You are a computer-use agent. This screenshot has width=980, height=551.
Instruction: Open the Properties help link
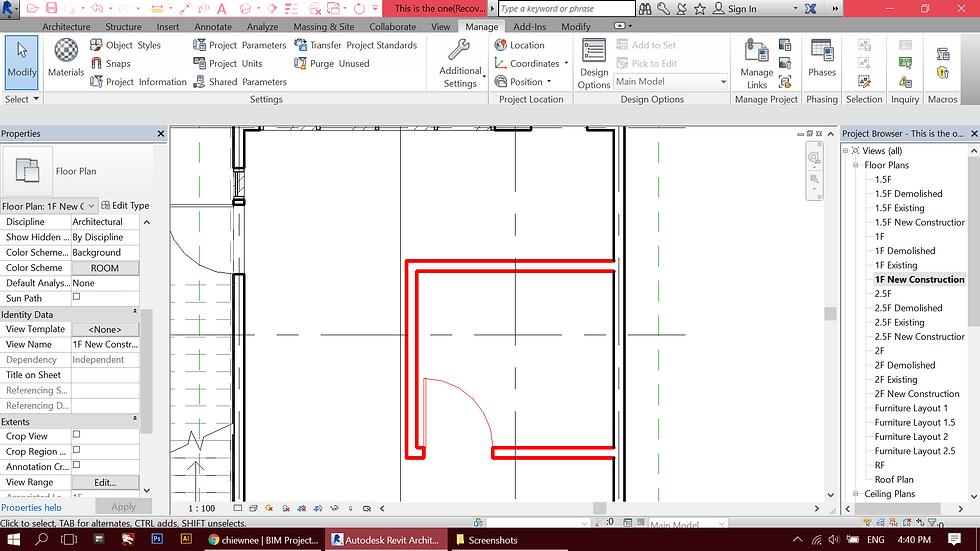(31, 507)
